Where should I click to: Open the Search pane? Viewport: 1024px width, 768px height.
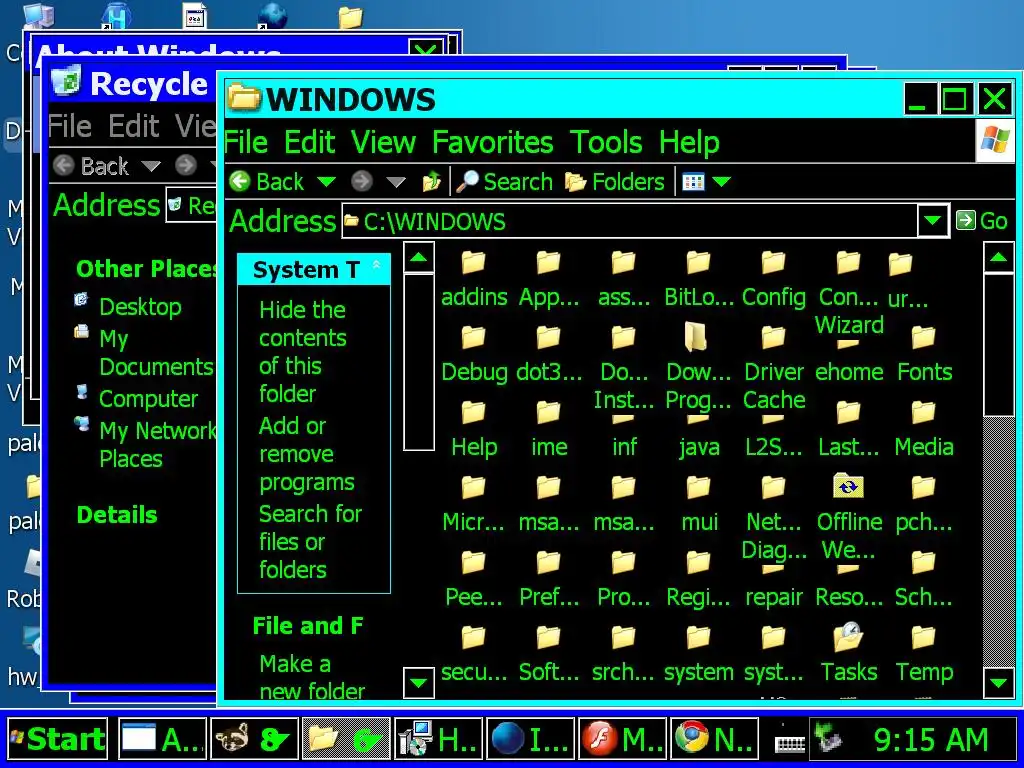504,182
